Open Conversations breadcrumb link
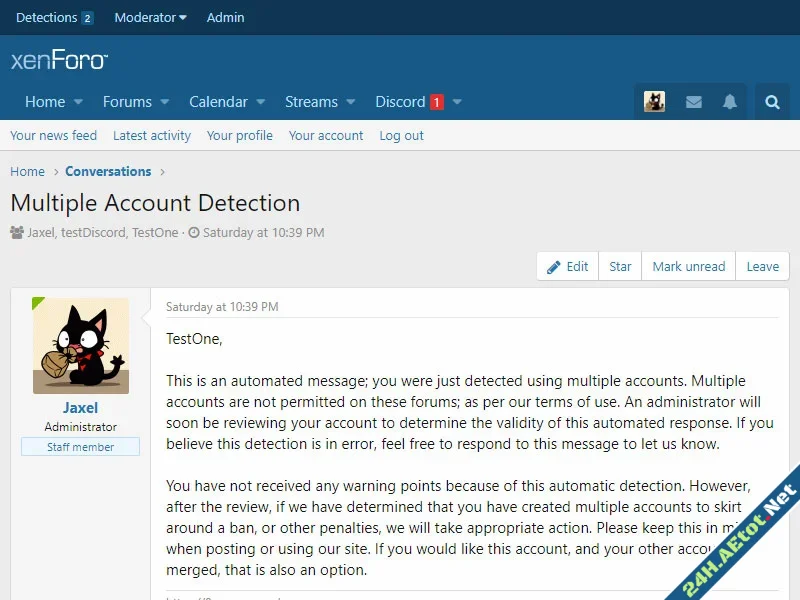Viewport: 800px width, 600px height. pos(108,172)
